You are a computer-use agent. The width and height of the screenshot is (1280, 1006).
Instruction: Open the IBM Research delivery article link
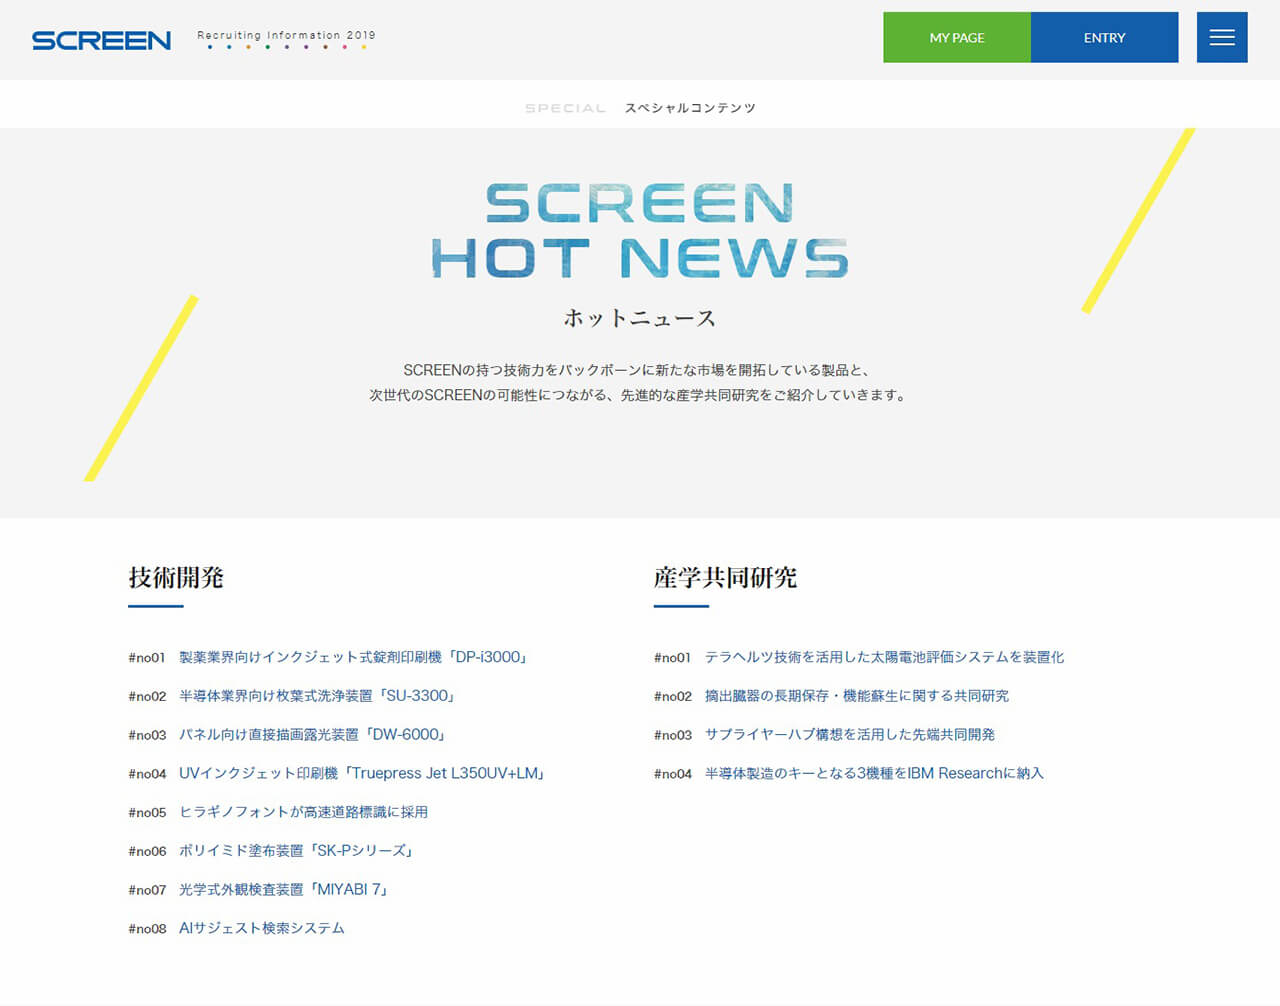coord(874,773)
